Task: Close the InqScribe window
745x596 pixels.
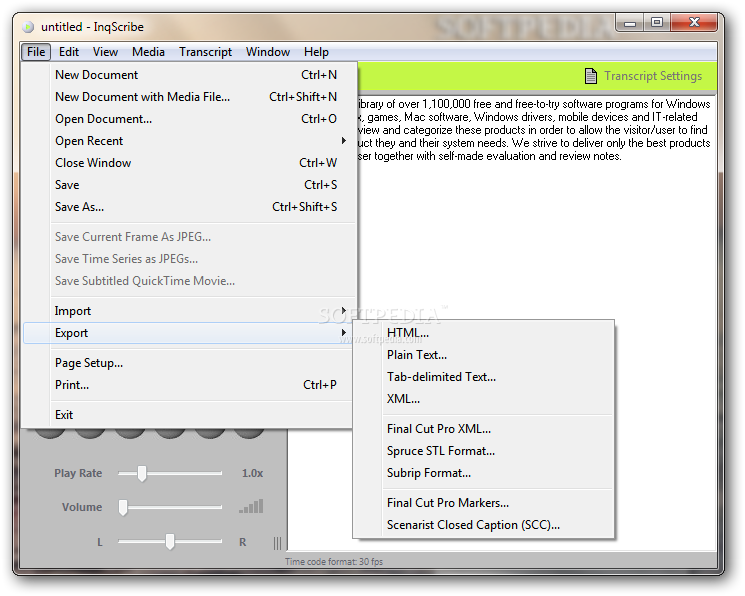Action: click(x=694, y=23)
